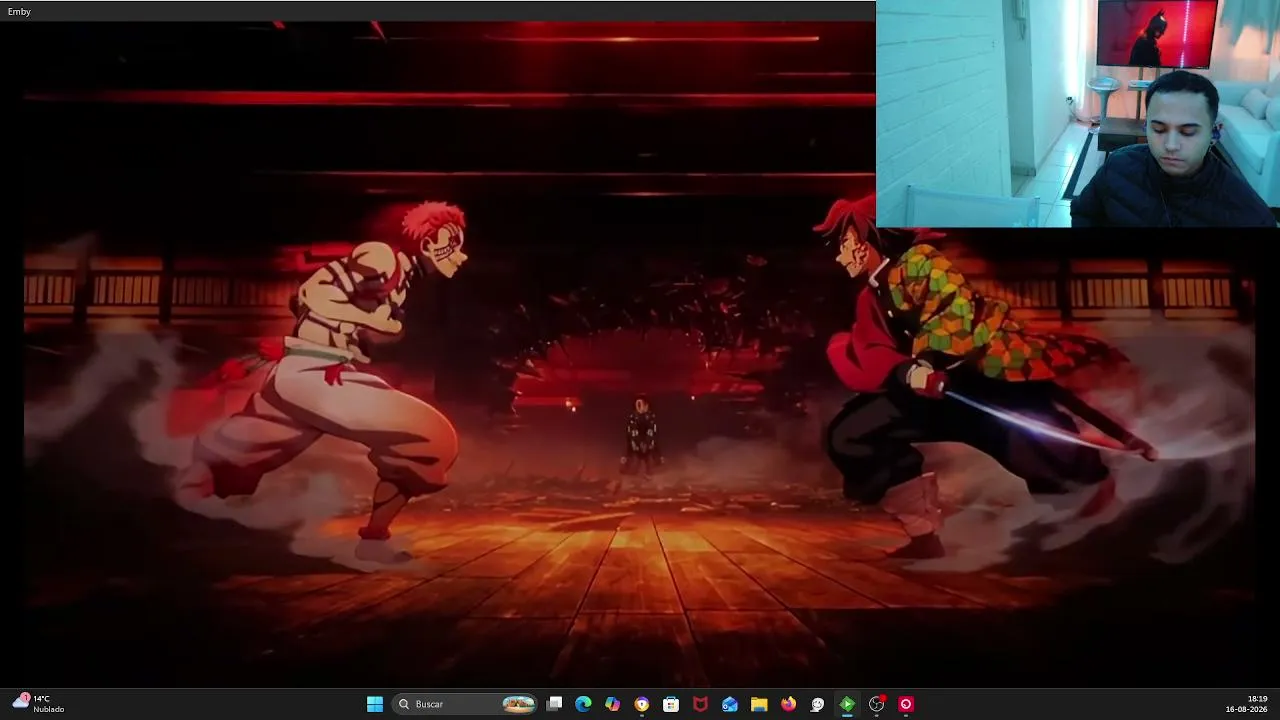Switch to the Emby green play icon

[847, 704]
